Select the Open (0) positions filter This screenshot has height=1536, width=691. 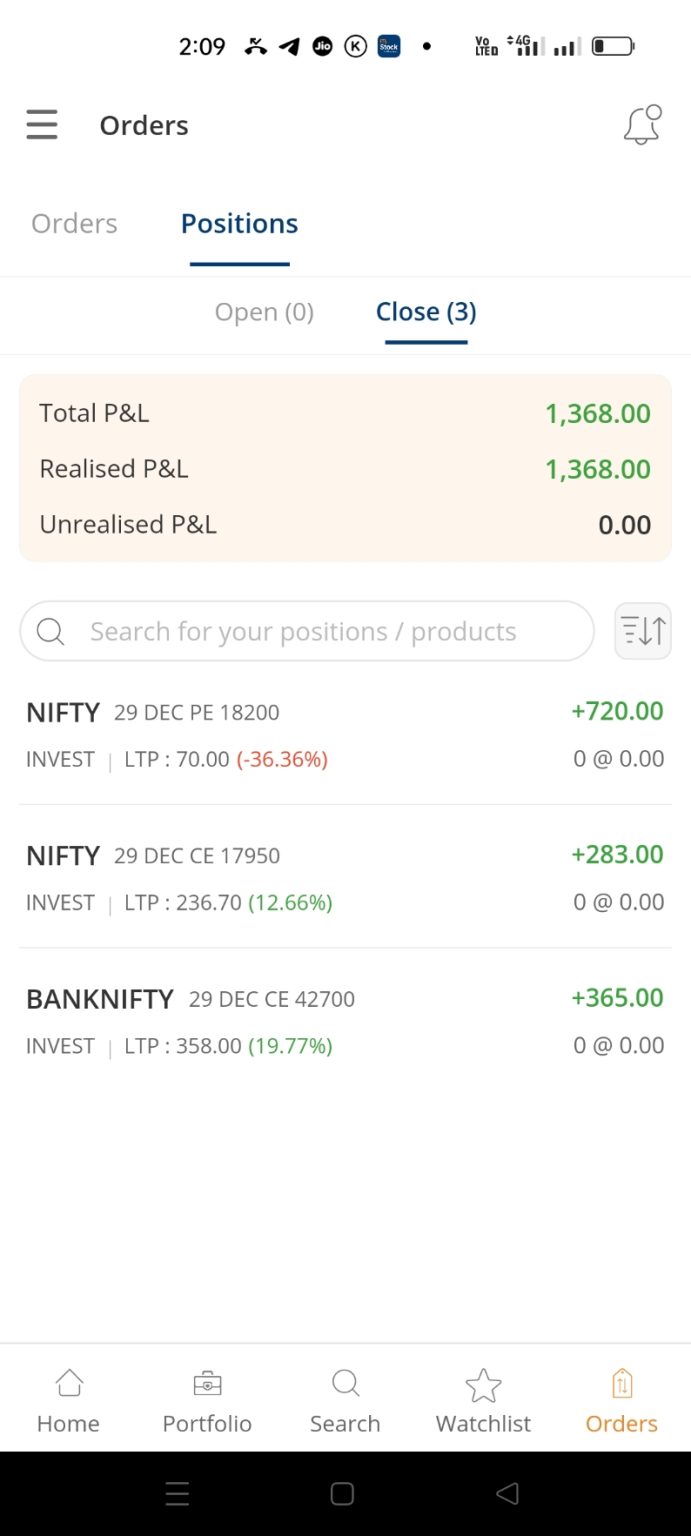point(264,311)
